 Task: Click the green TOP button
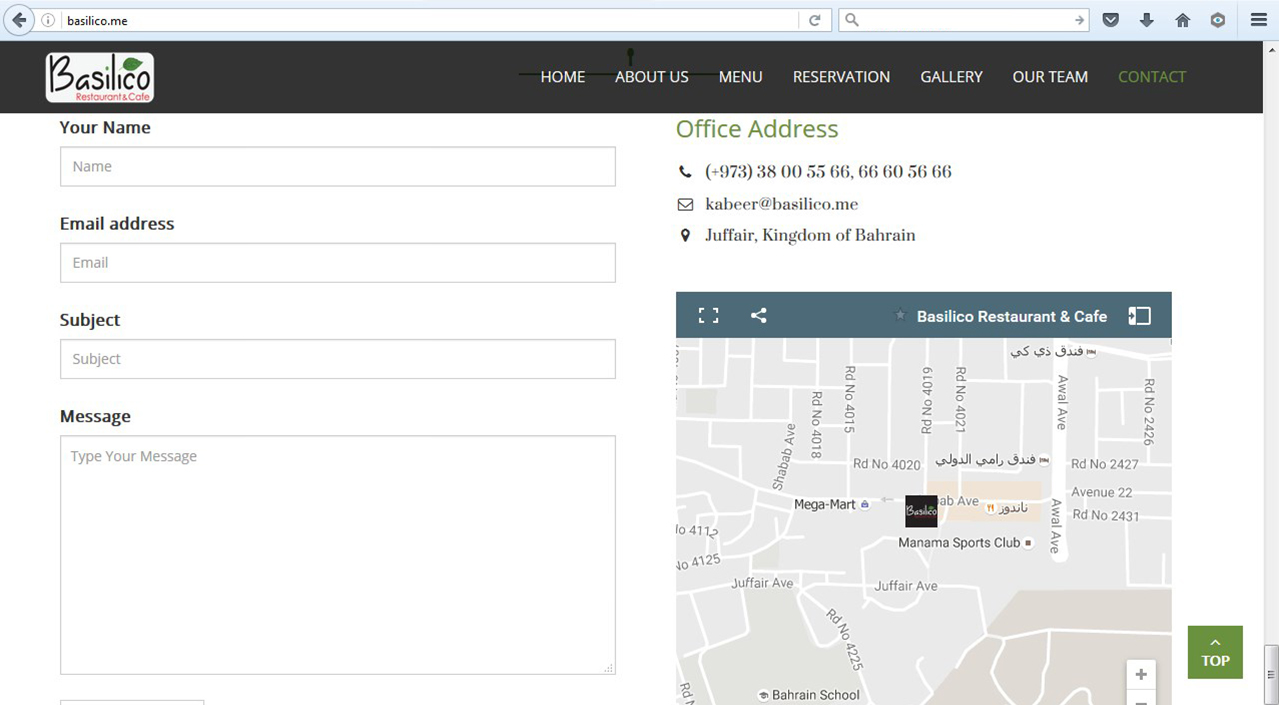coord(1215,652)
